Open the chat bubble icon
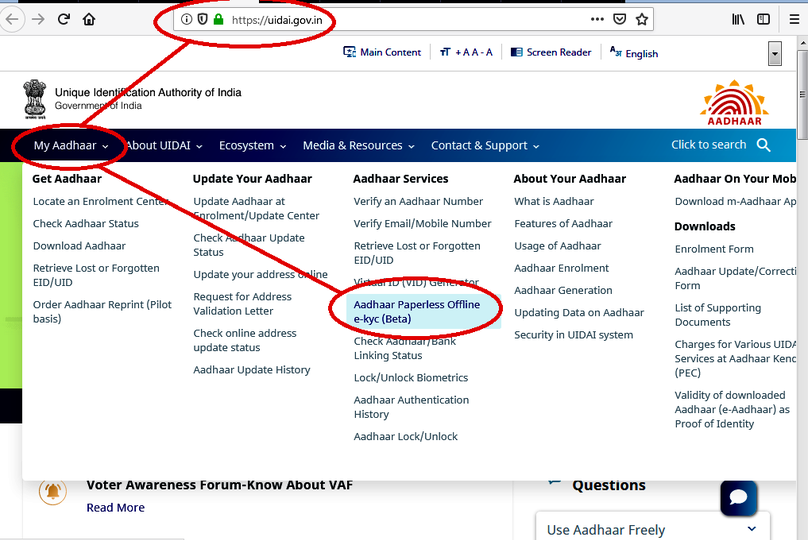808x540 pixels. (738, 497)
